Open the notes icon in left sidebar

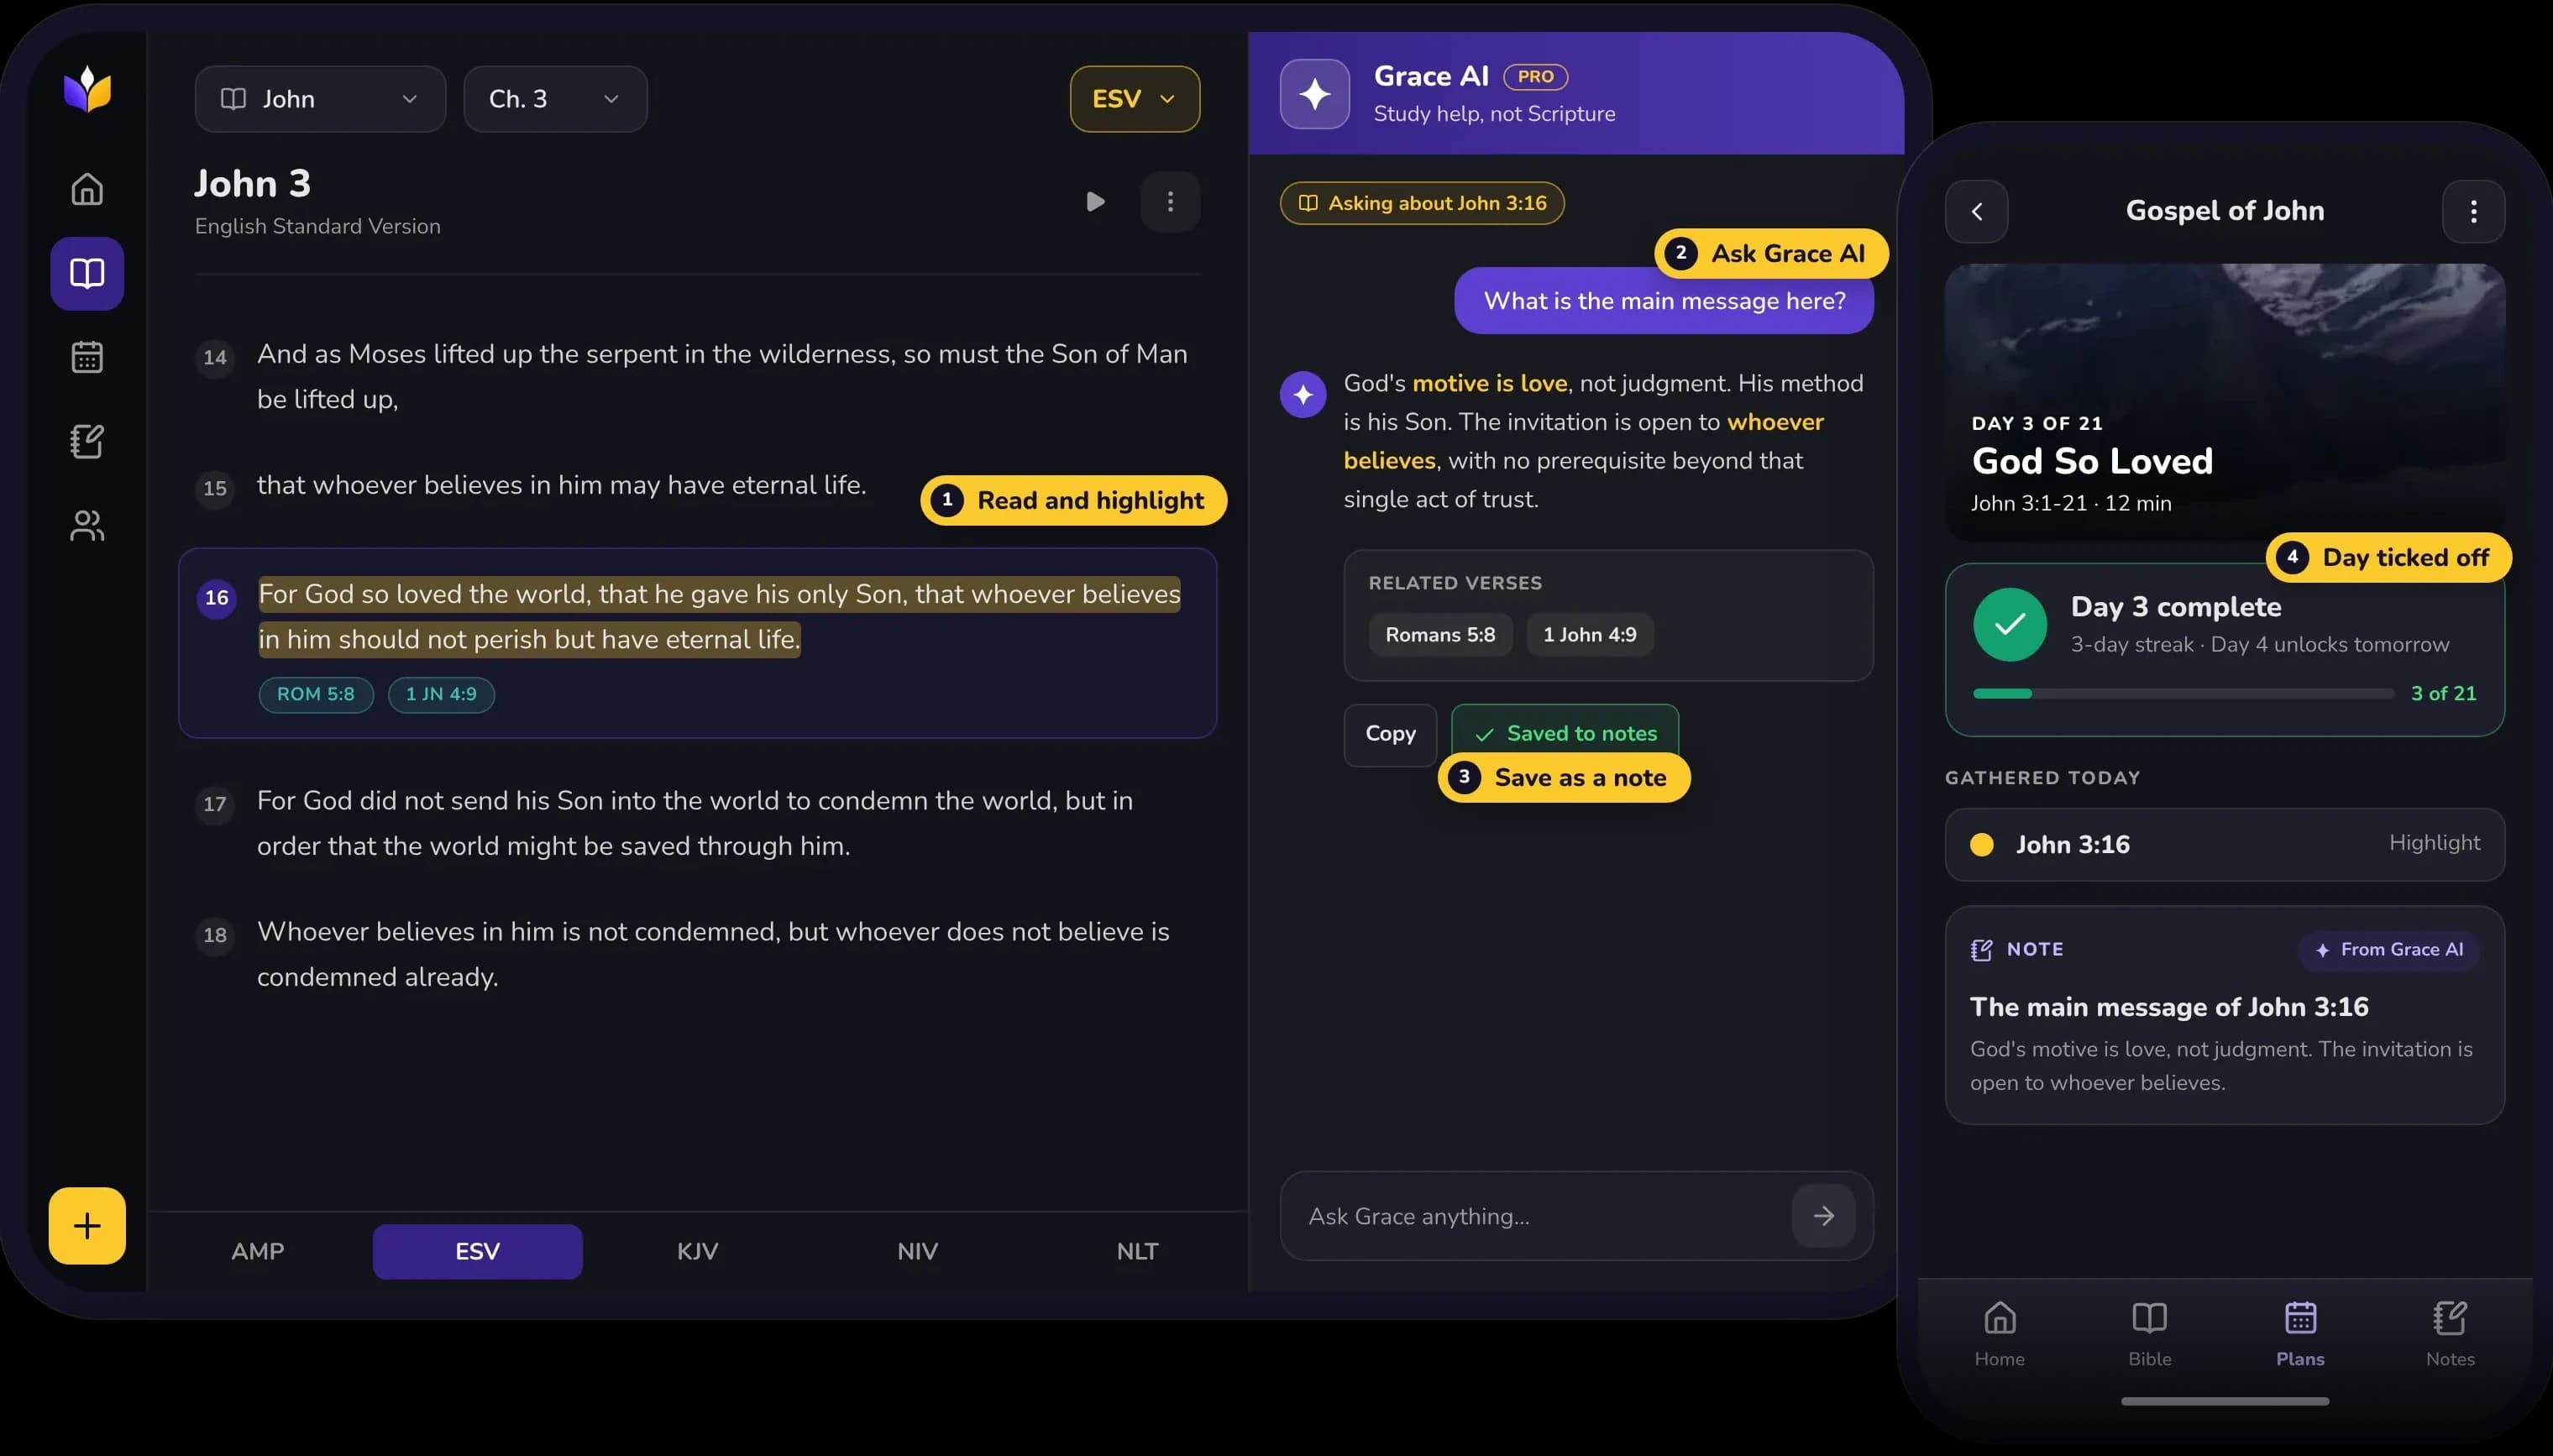pyautogui.click(x=87, y=441)
